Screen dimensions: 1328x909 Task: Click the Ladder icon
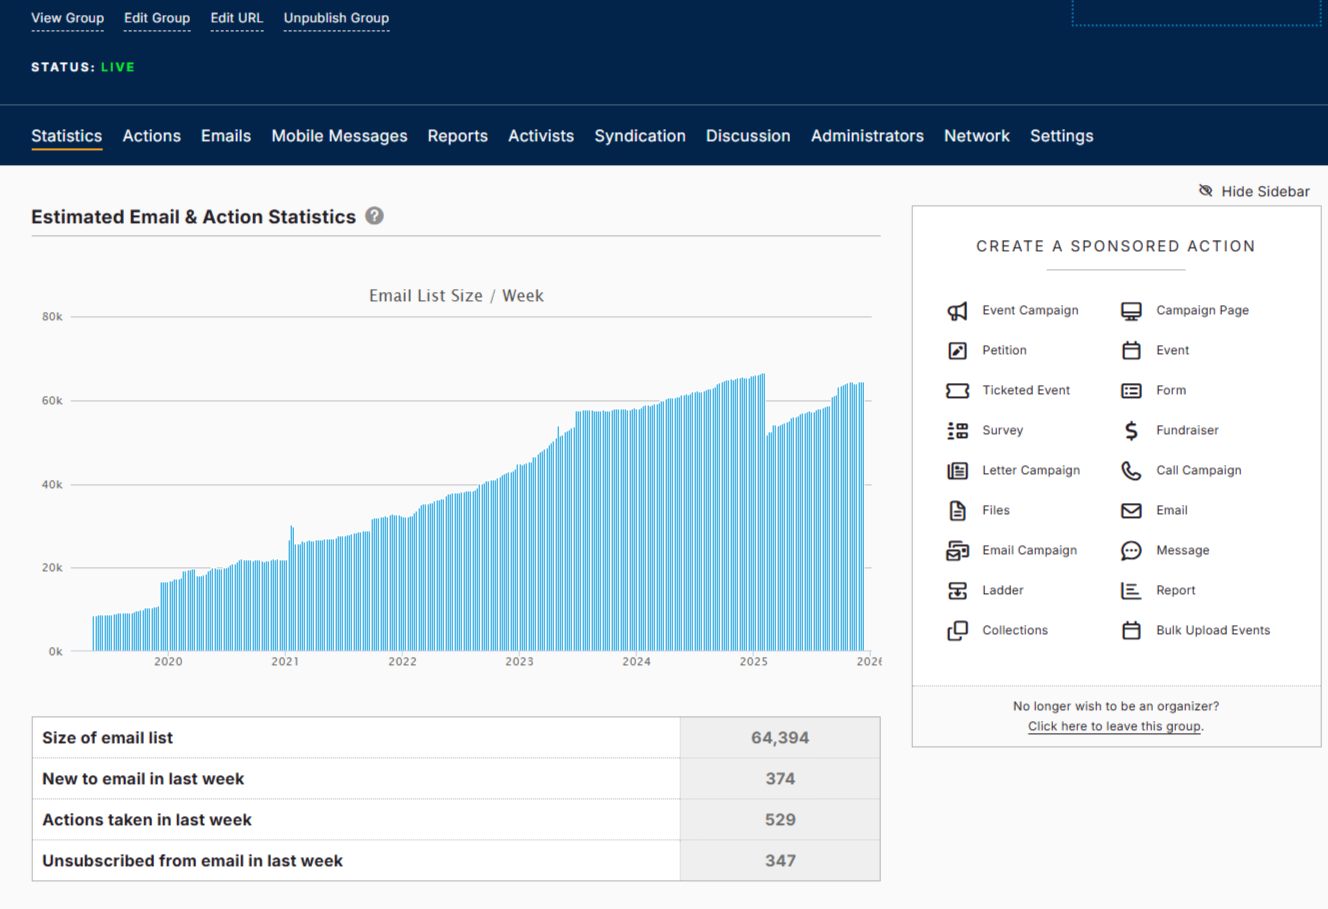pyautogui.click(x=958, y=590)
